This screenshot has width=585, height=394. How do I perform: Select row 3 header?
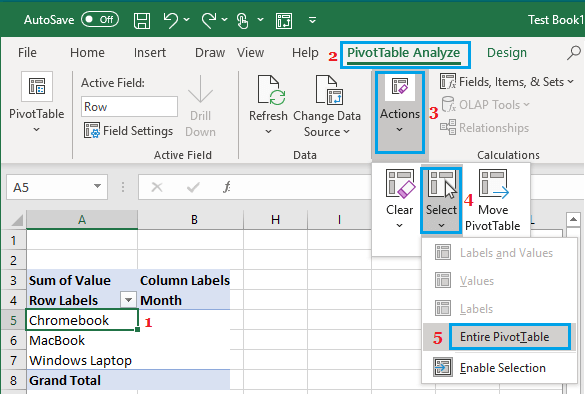click(x=13, y=280)
